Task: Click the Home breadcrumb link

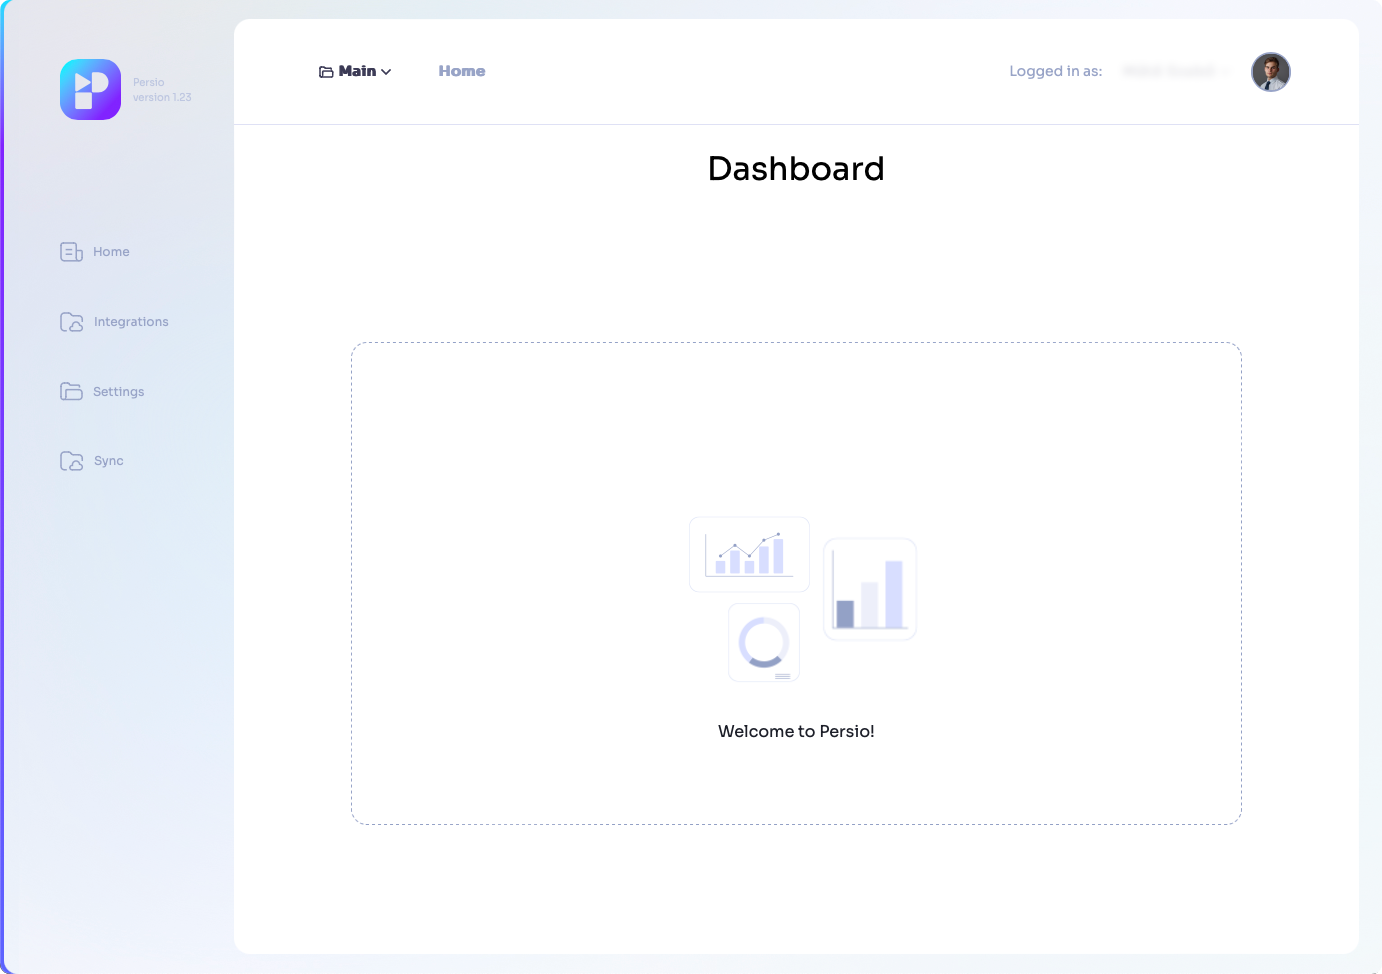Action: coord(461,71)
